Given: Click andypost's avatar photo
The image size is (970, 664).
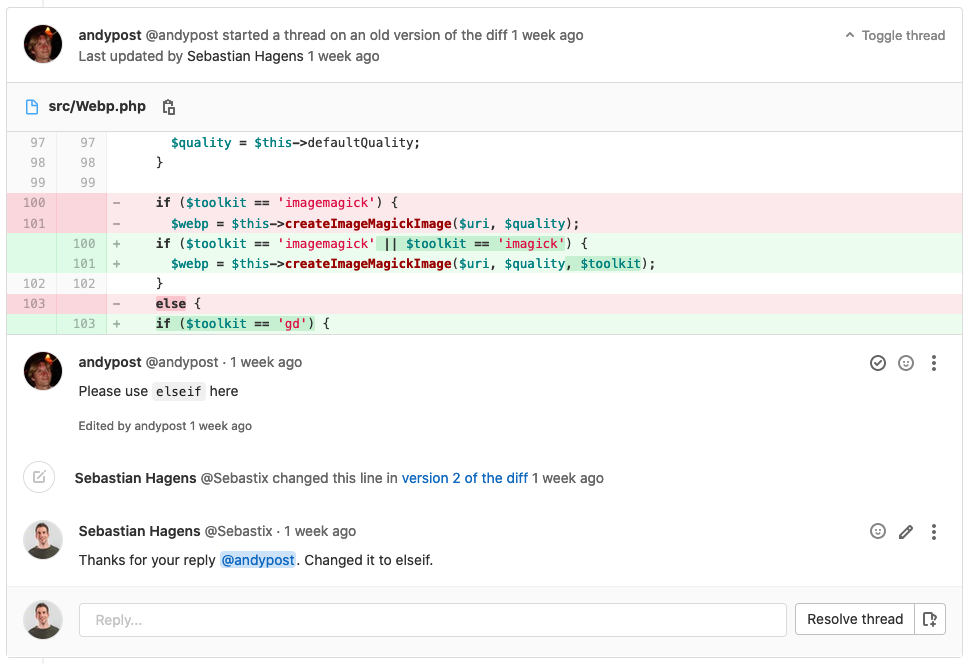Looking at the screenshot, I should (x=42, y=44).
